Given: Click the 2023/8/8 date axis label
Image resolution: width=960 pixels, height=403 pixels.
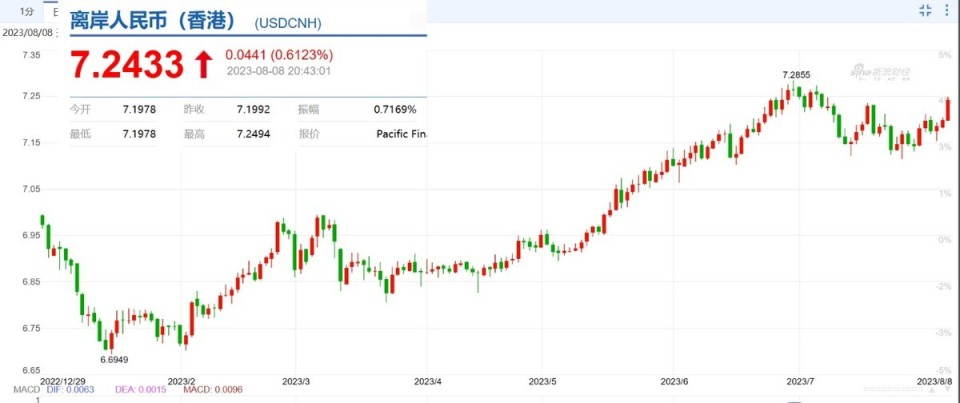Looking at the screenshot, I should click(935, 381).
